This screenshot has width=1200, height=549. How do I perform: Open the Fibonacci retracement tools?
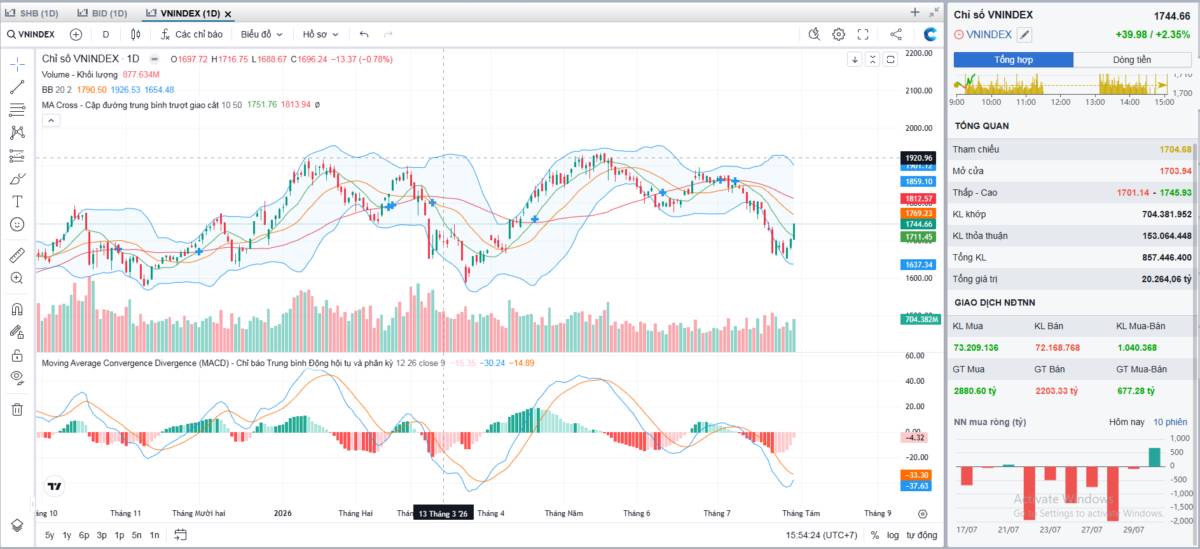(17, 110)
